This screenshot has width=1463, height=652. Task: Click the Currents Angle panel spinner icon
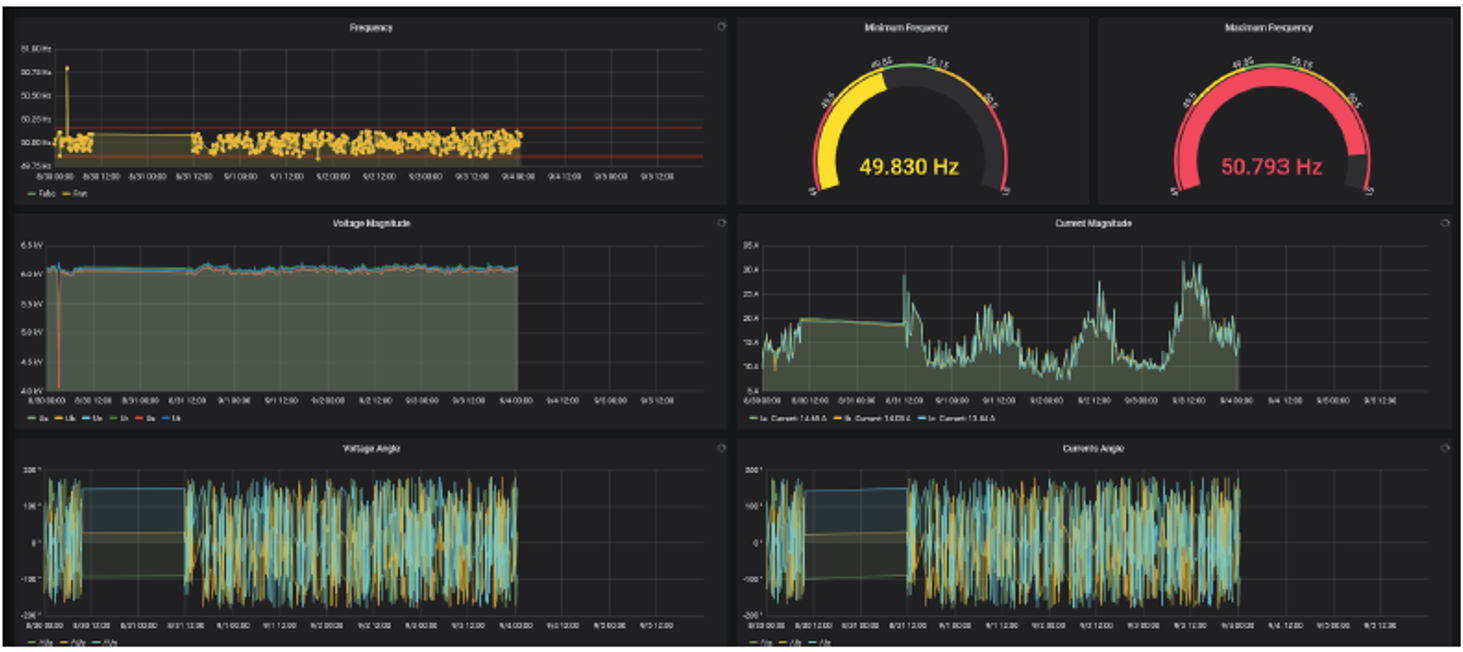(x=1444, y=448)
